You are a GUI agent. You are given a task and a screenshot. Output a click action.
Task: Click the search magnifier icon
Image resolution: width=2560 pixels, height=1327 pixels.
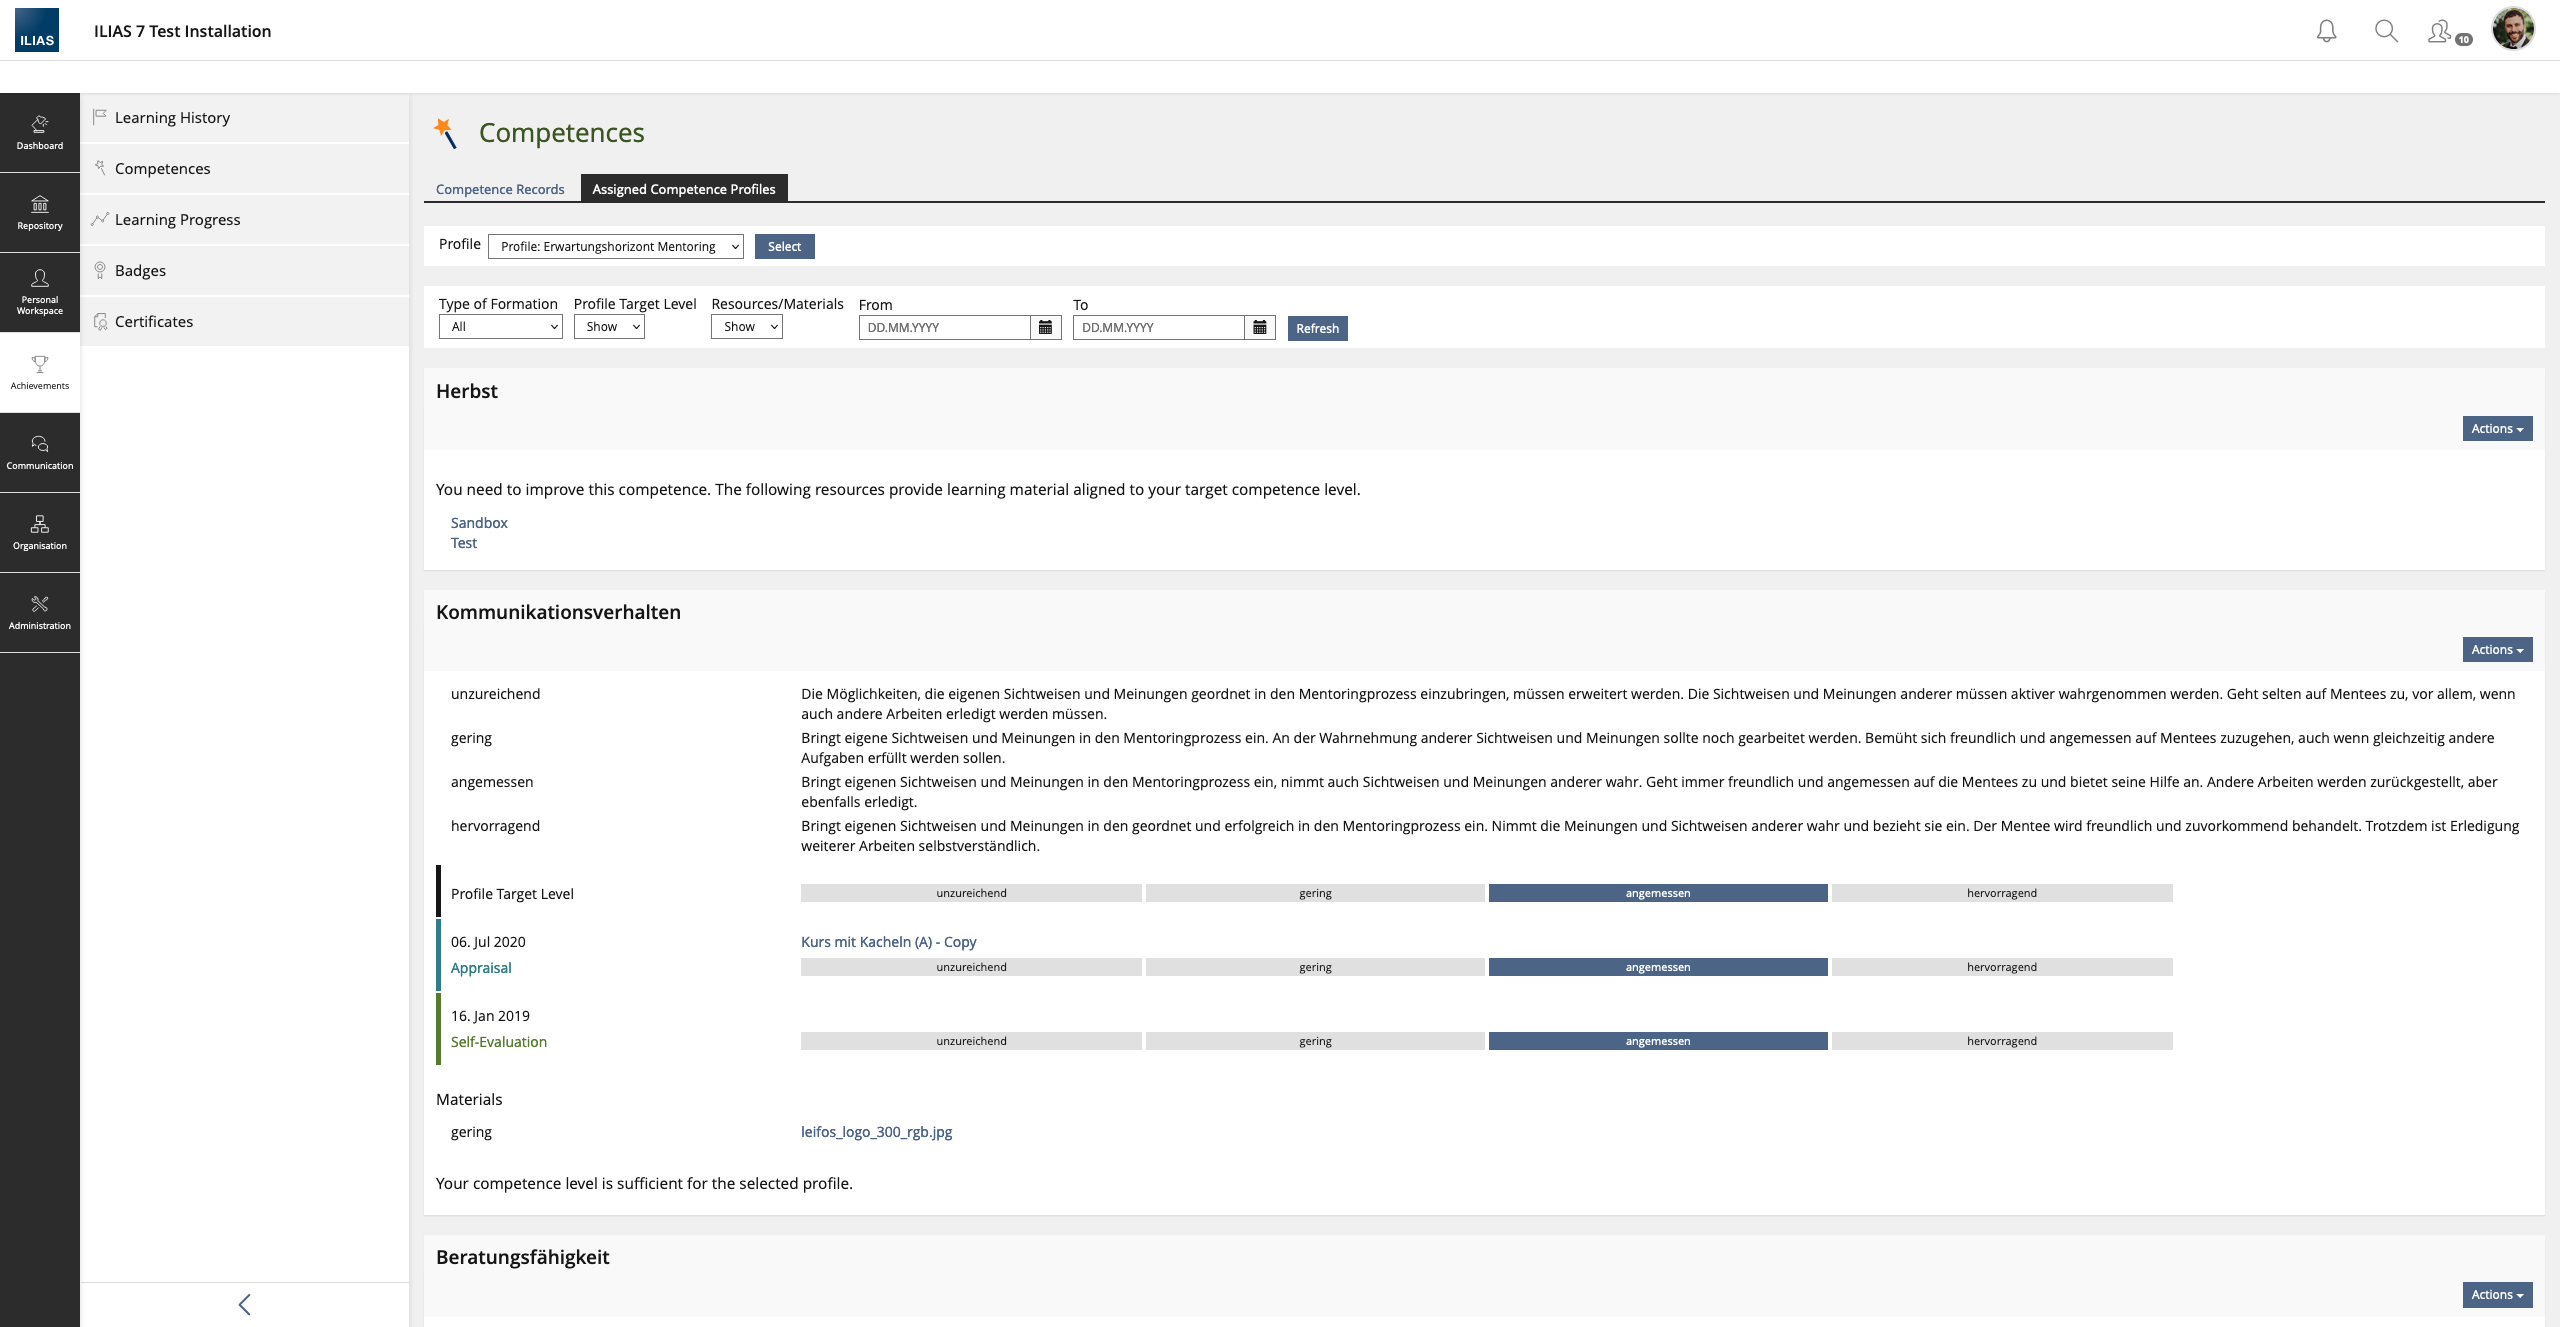2386,31
